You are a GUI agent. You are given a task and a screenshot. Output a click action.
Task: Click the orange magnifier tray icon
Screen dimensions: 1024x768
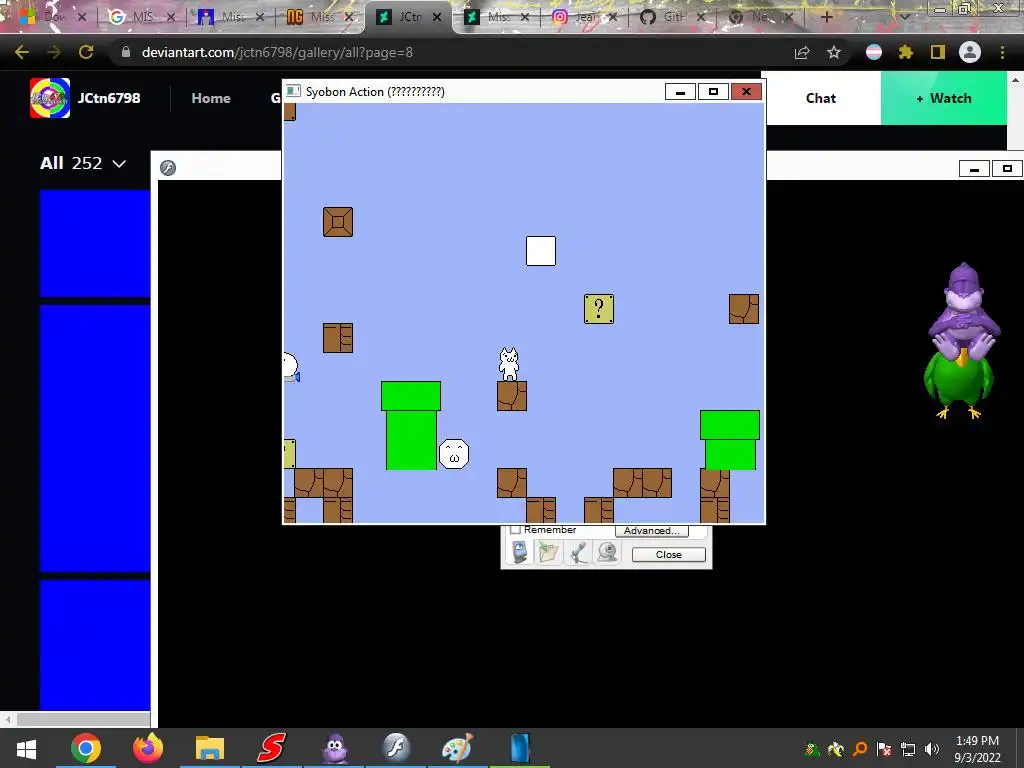point(860,749)
